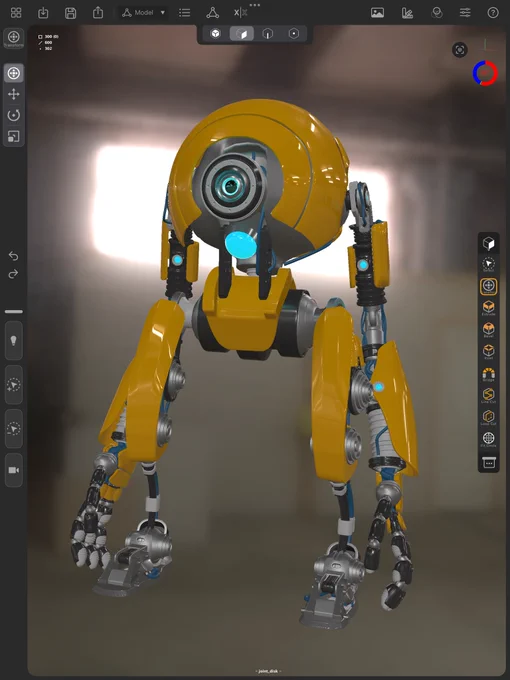The image size is (510, 680).
Task: Click the redo arrow
Action: (13, 274)
